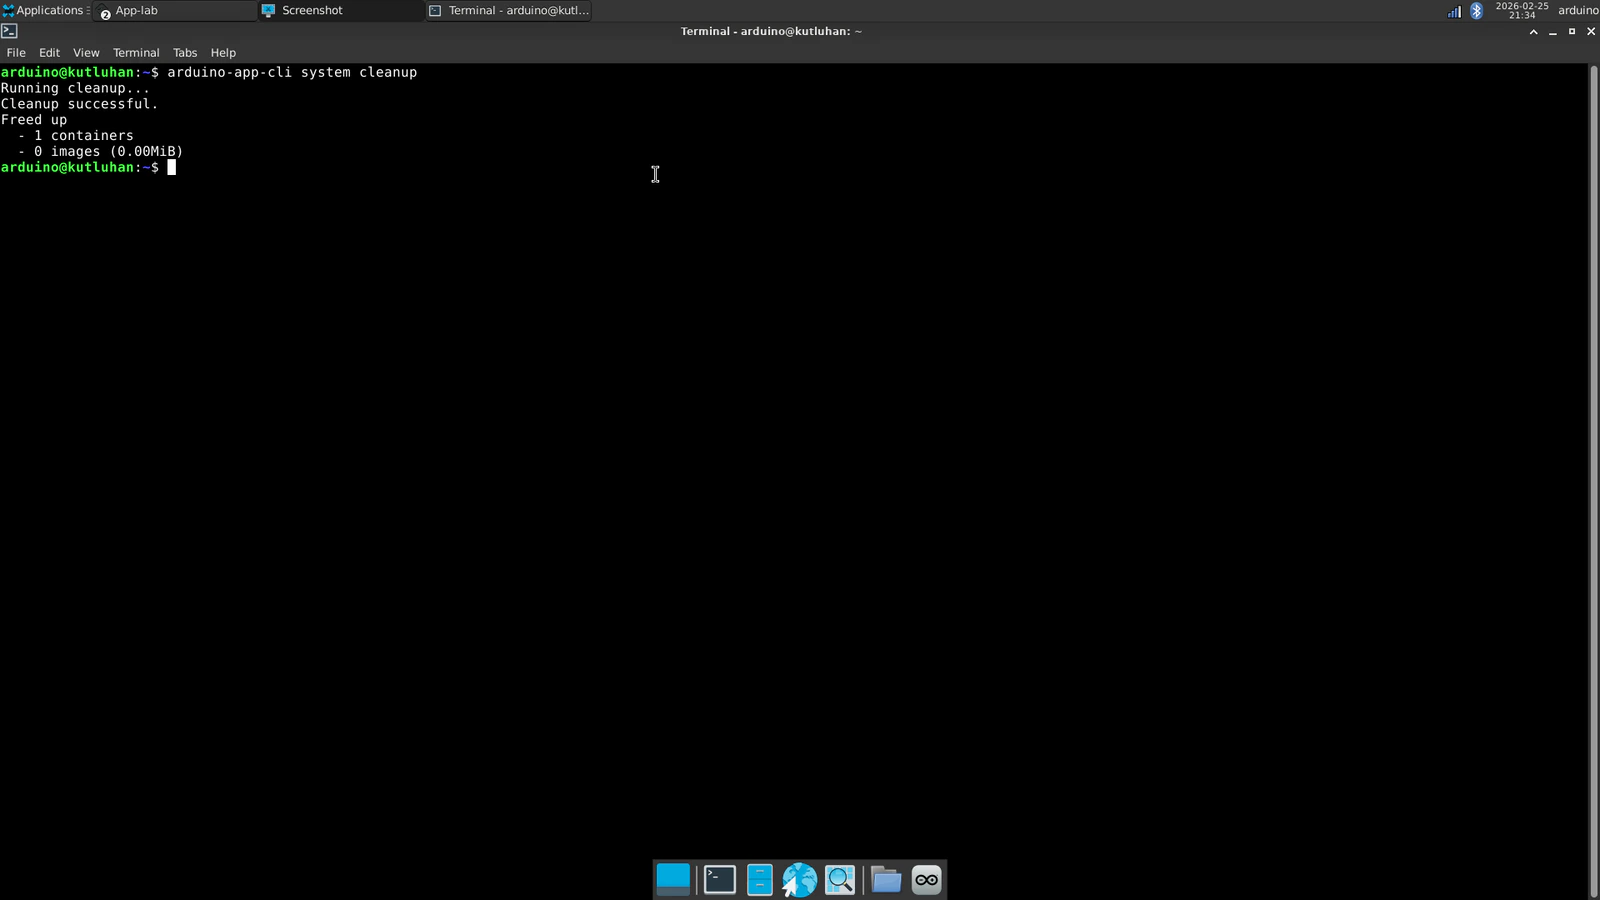Open the Help menu
Screen dimensions: 1600x900
[x=223, y=53]
